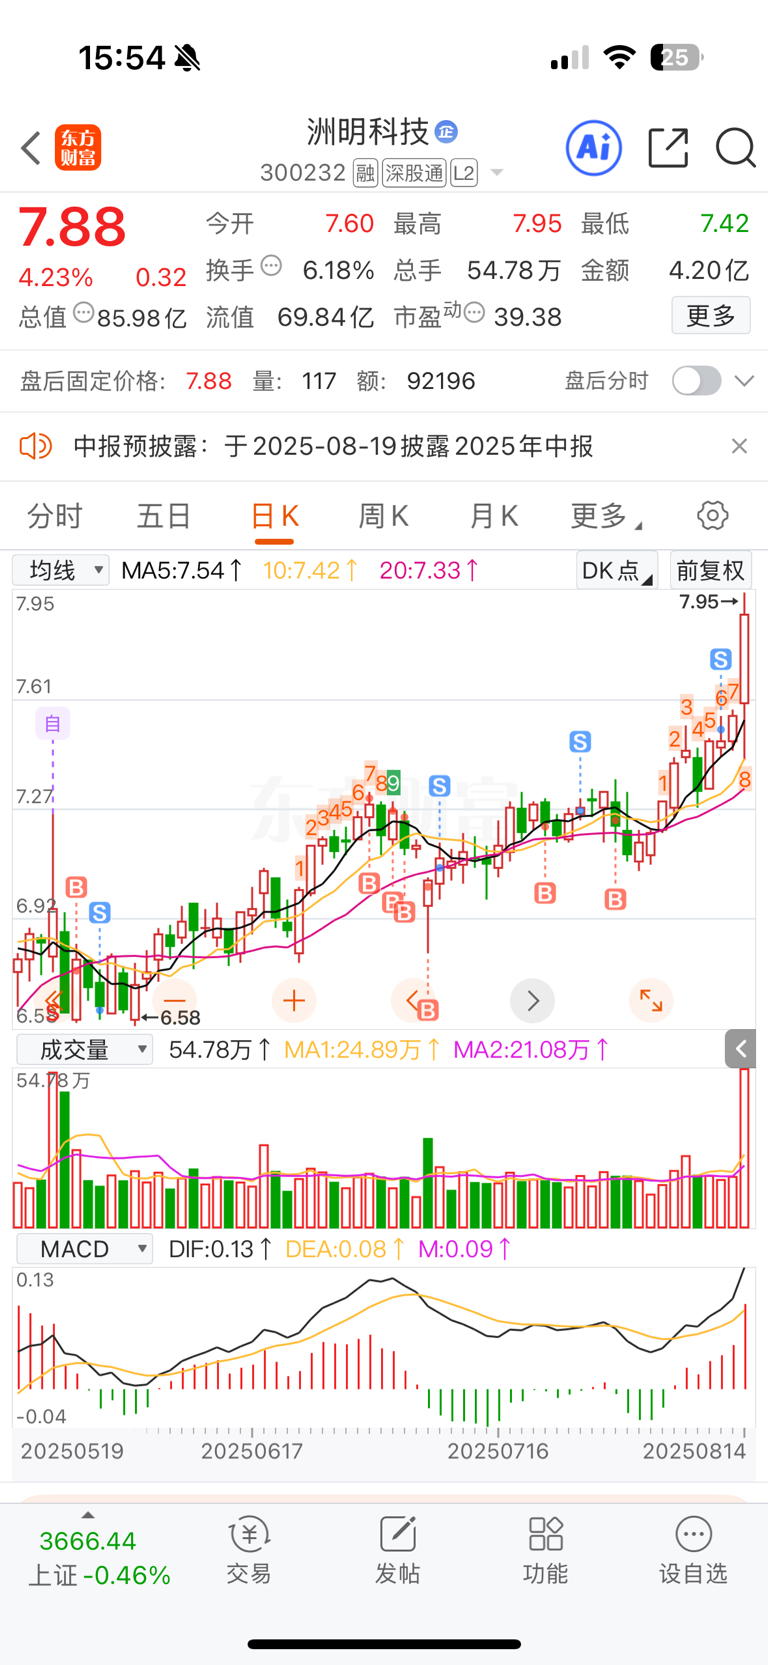
Task: Move chart right with arrow button
Action: (x=532, y=1001)
